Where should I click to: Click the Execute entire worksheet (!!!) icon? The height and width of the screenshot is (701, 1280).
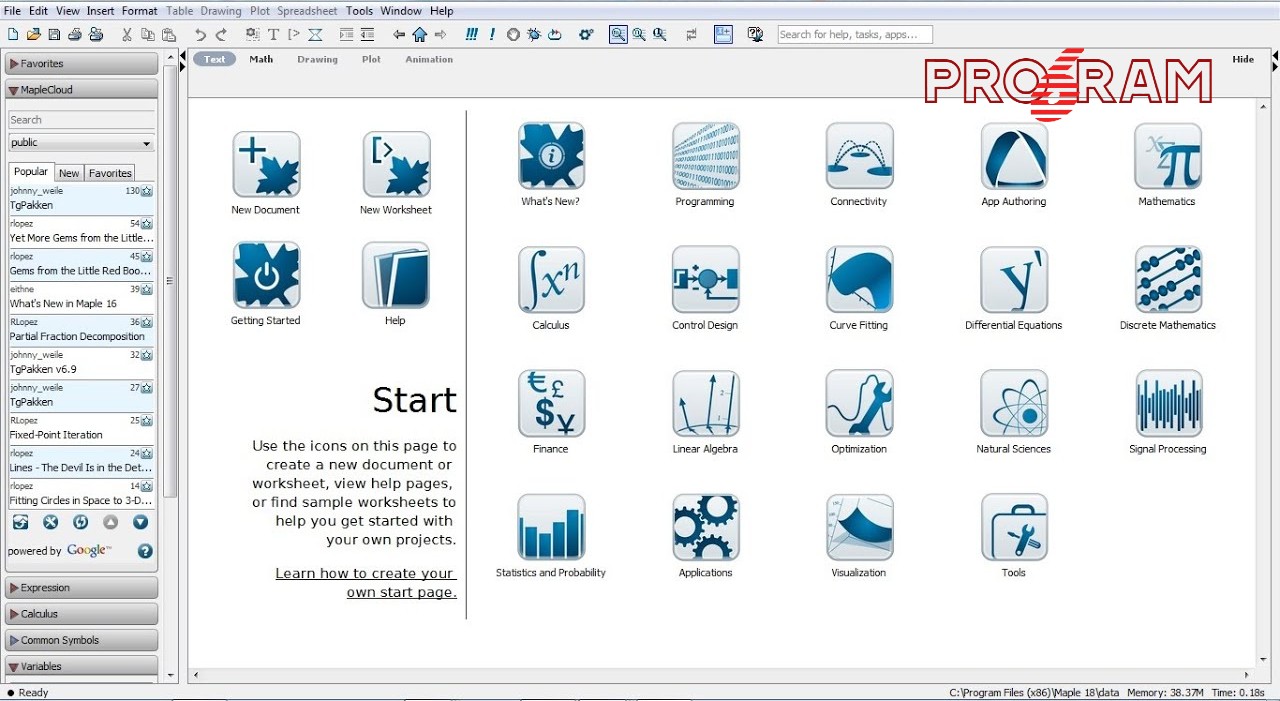[x=472, y=34]
